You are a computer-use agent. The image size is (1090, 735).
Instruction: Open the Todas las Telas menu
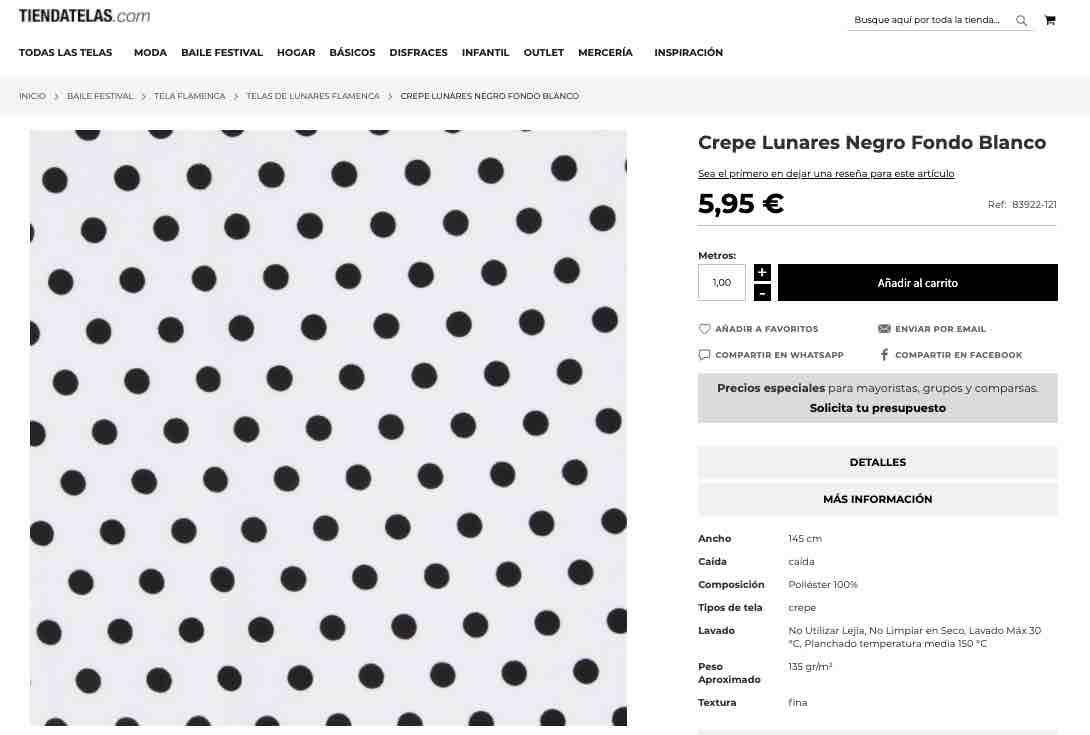click(x=65, y=52)
